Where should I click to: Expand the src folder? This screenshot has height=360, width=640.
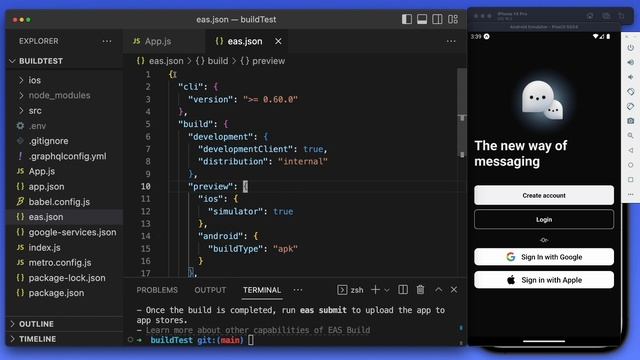pos(35,111)
